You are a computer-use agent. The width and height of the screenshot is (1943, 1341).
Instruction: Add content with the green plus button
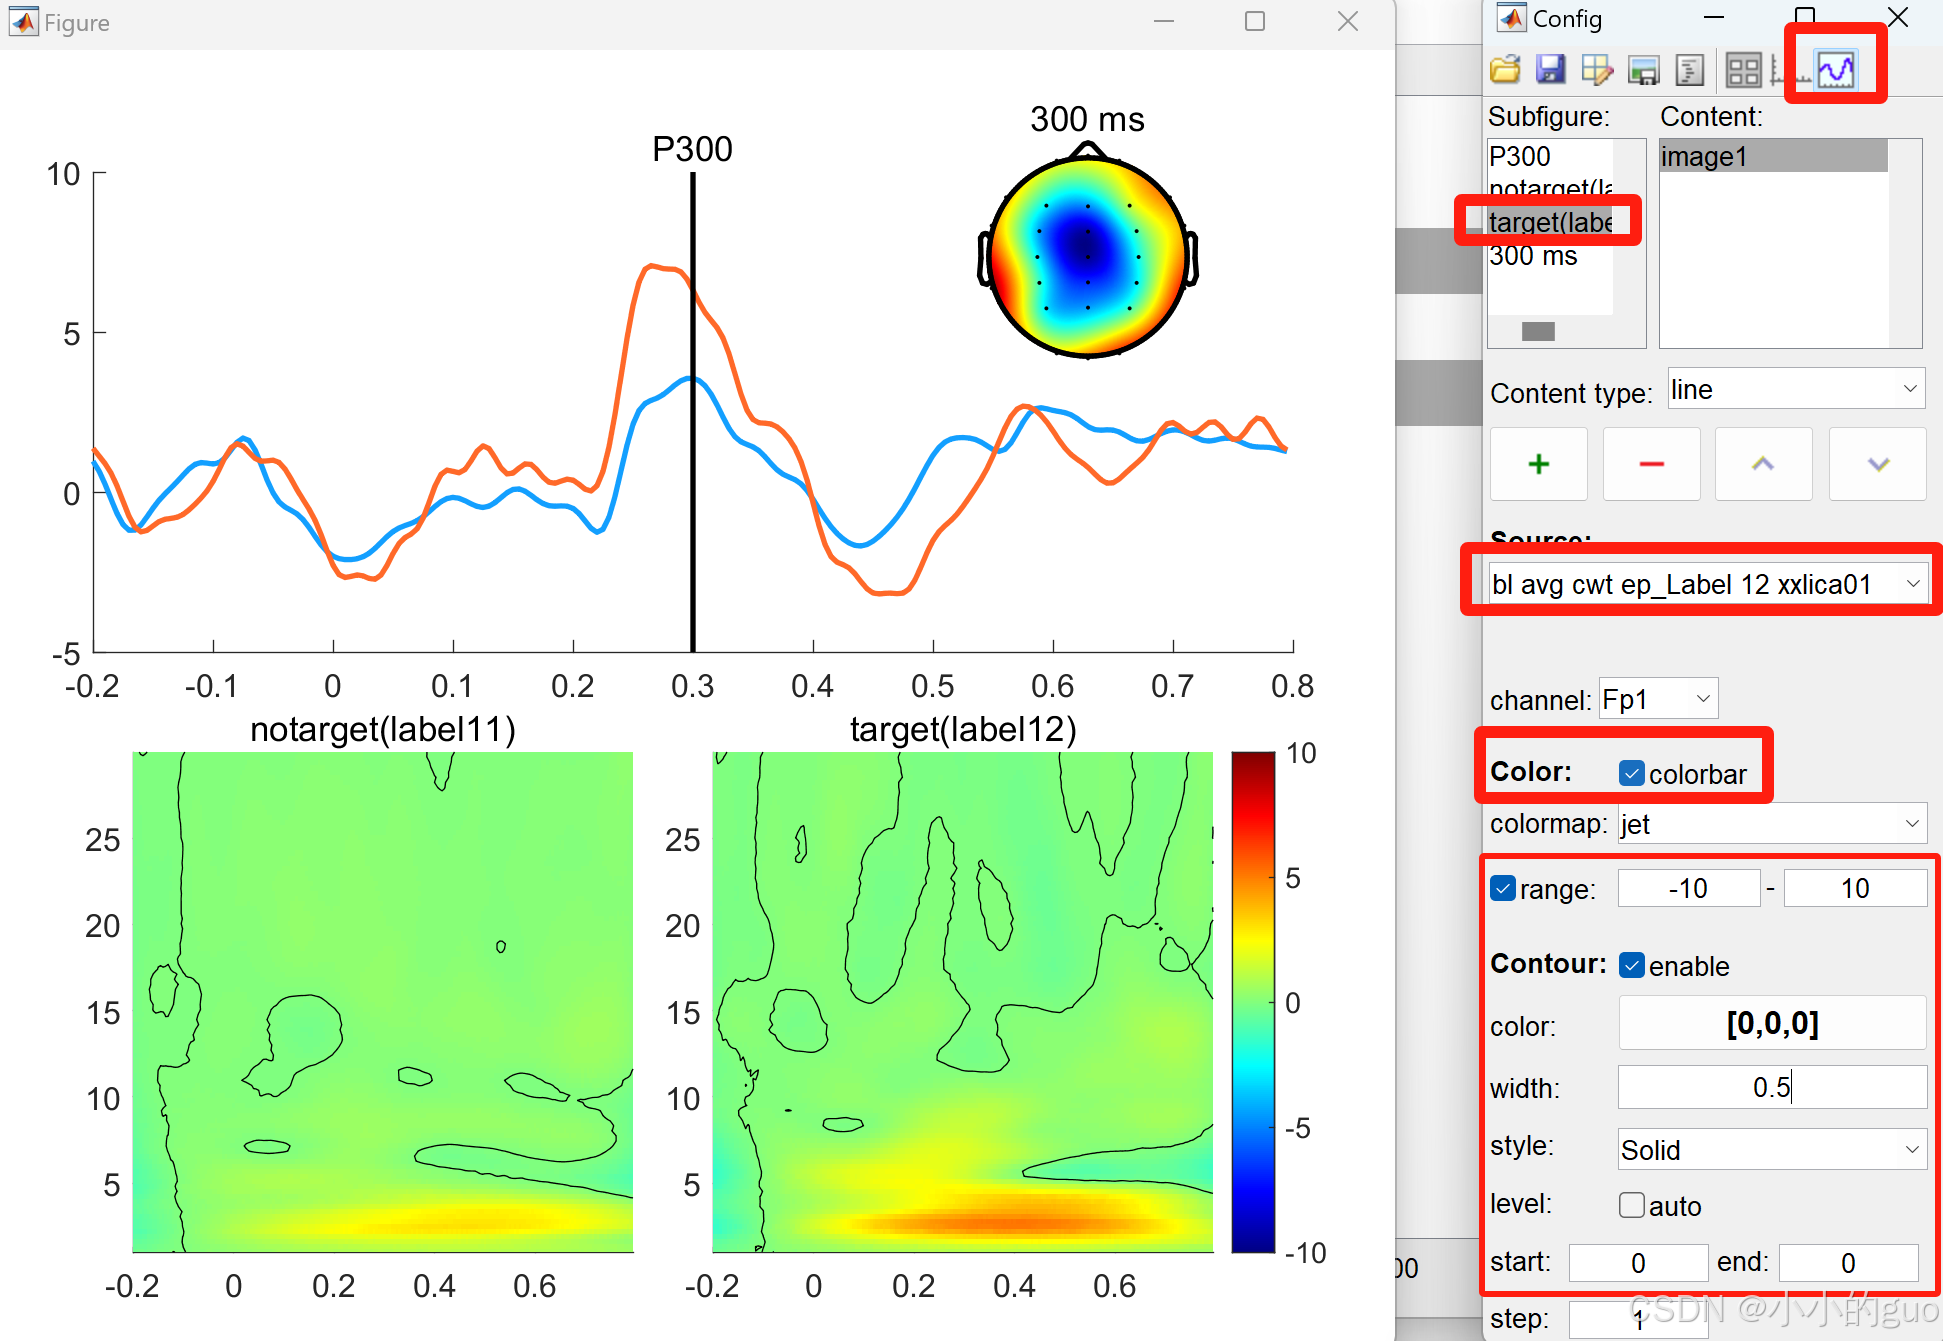(1539, 464)
